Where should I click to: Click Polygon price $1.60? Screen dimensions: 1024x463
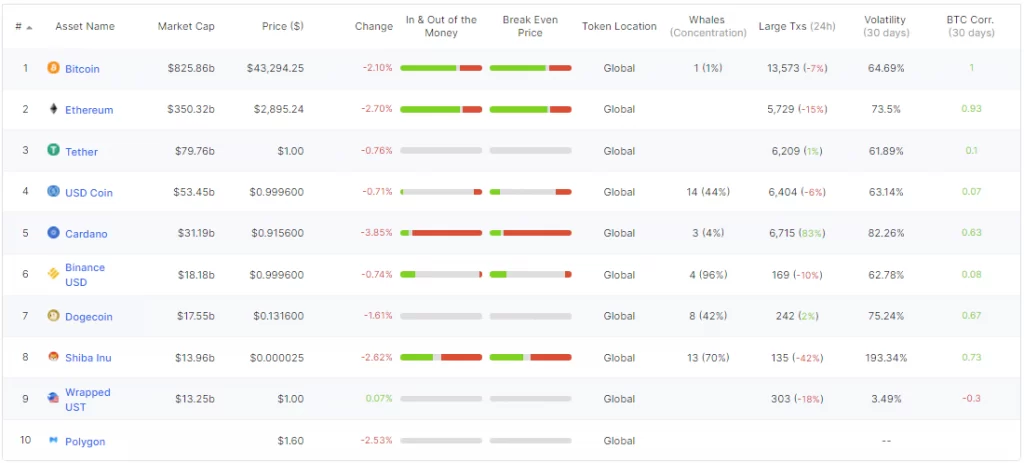click(x=291, y=441)
